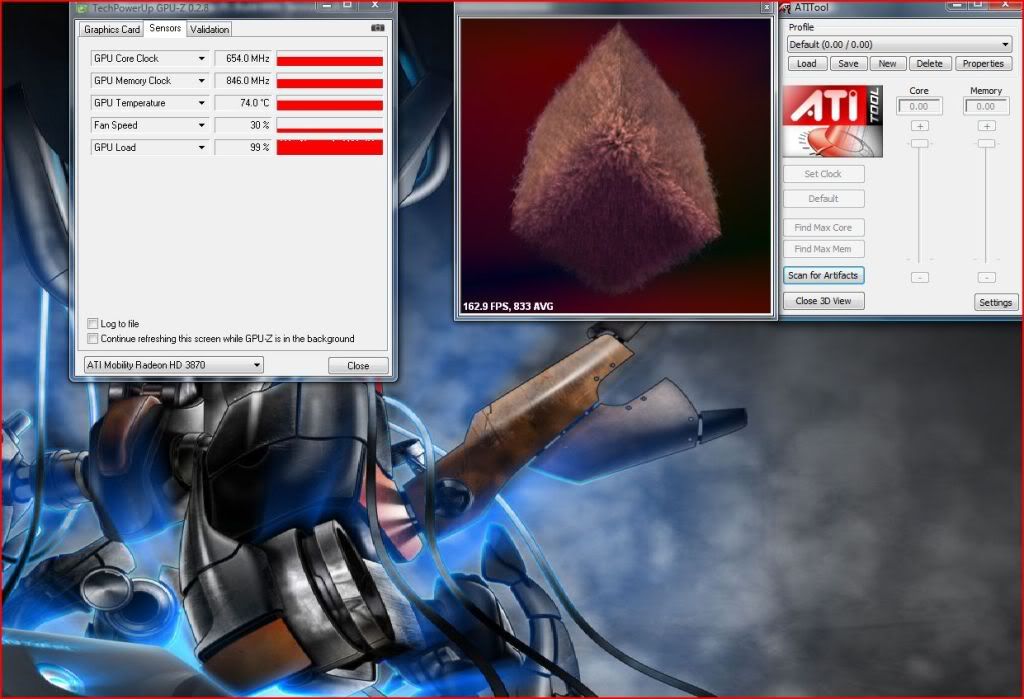Open the GPU Core Clock sensor dropdown
Viewport: 1024px width, 699px height.
[x=202, y=59]
